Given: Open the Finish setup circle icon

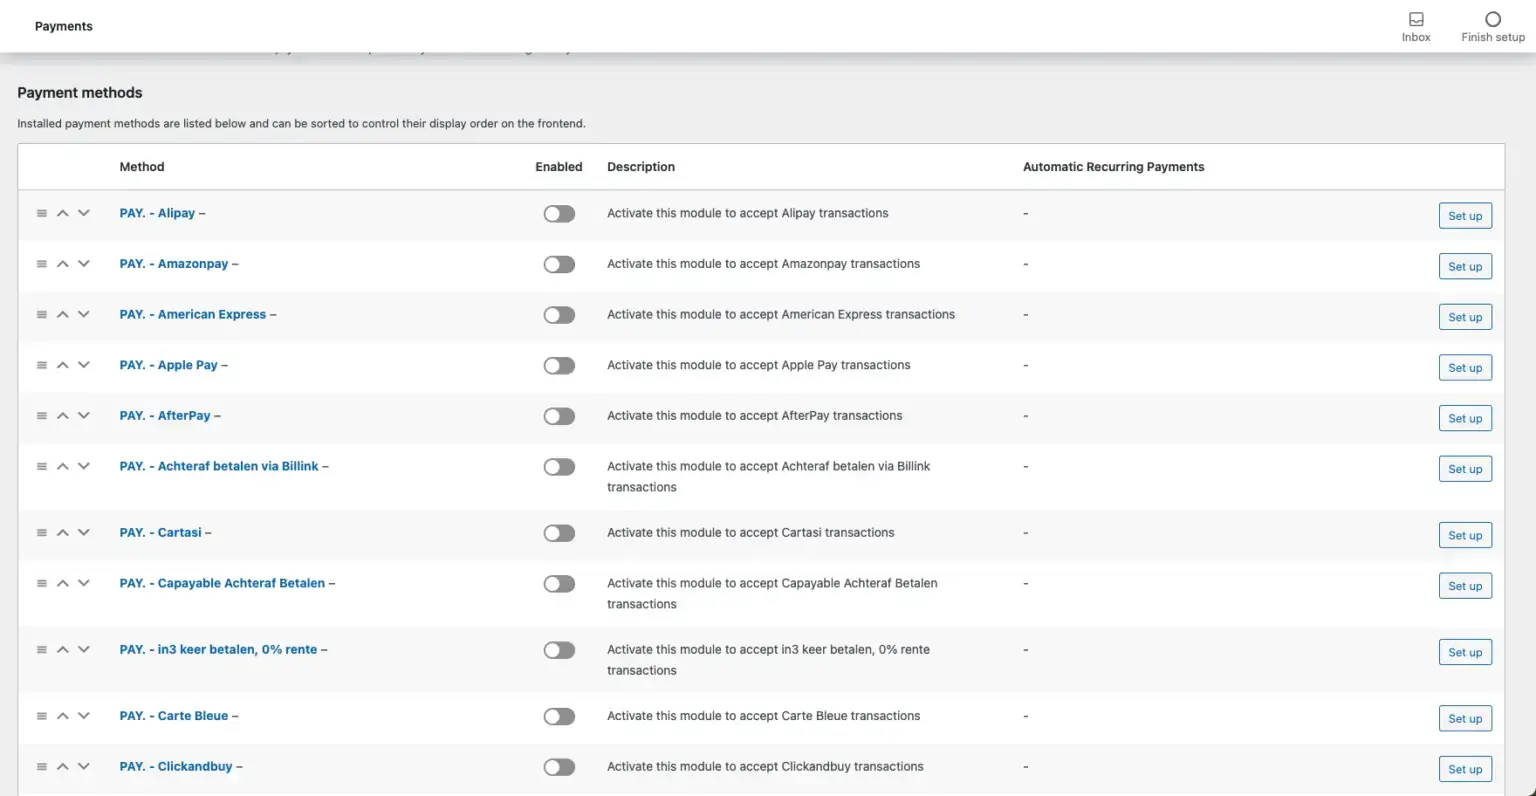Looking at the screenshot, I should tap(1493, 19).
